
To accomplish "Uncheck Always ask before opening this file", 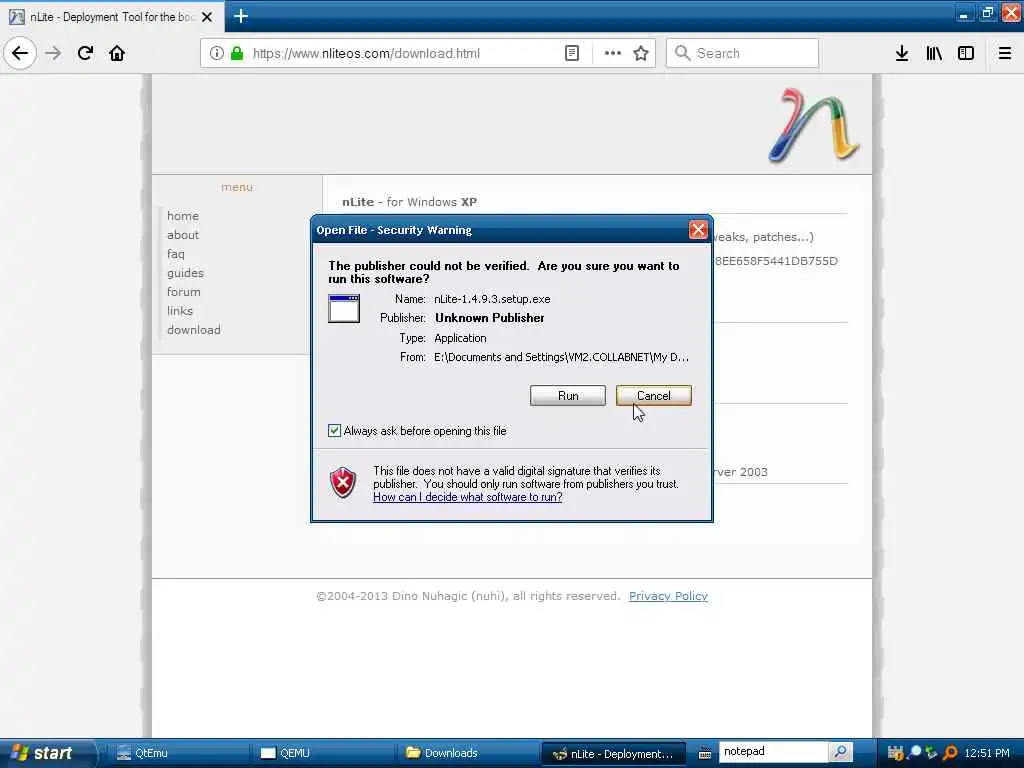I will [334, 431].
